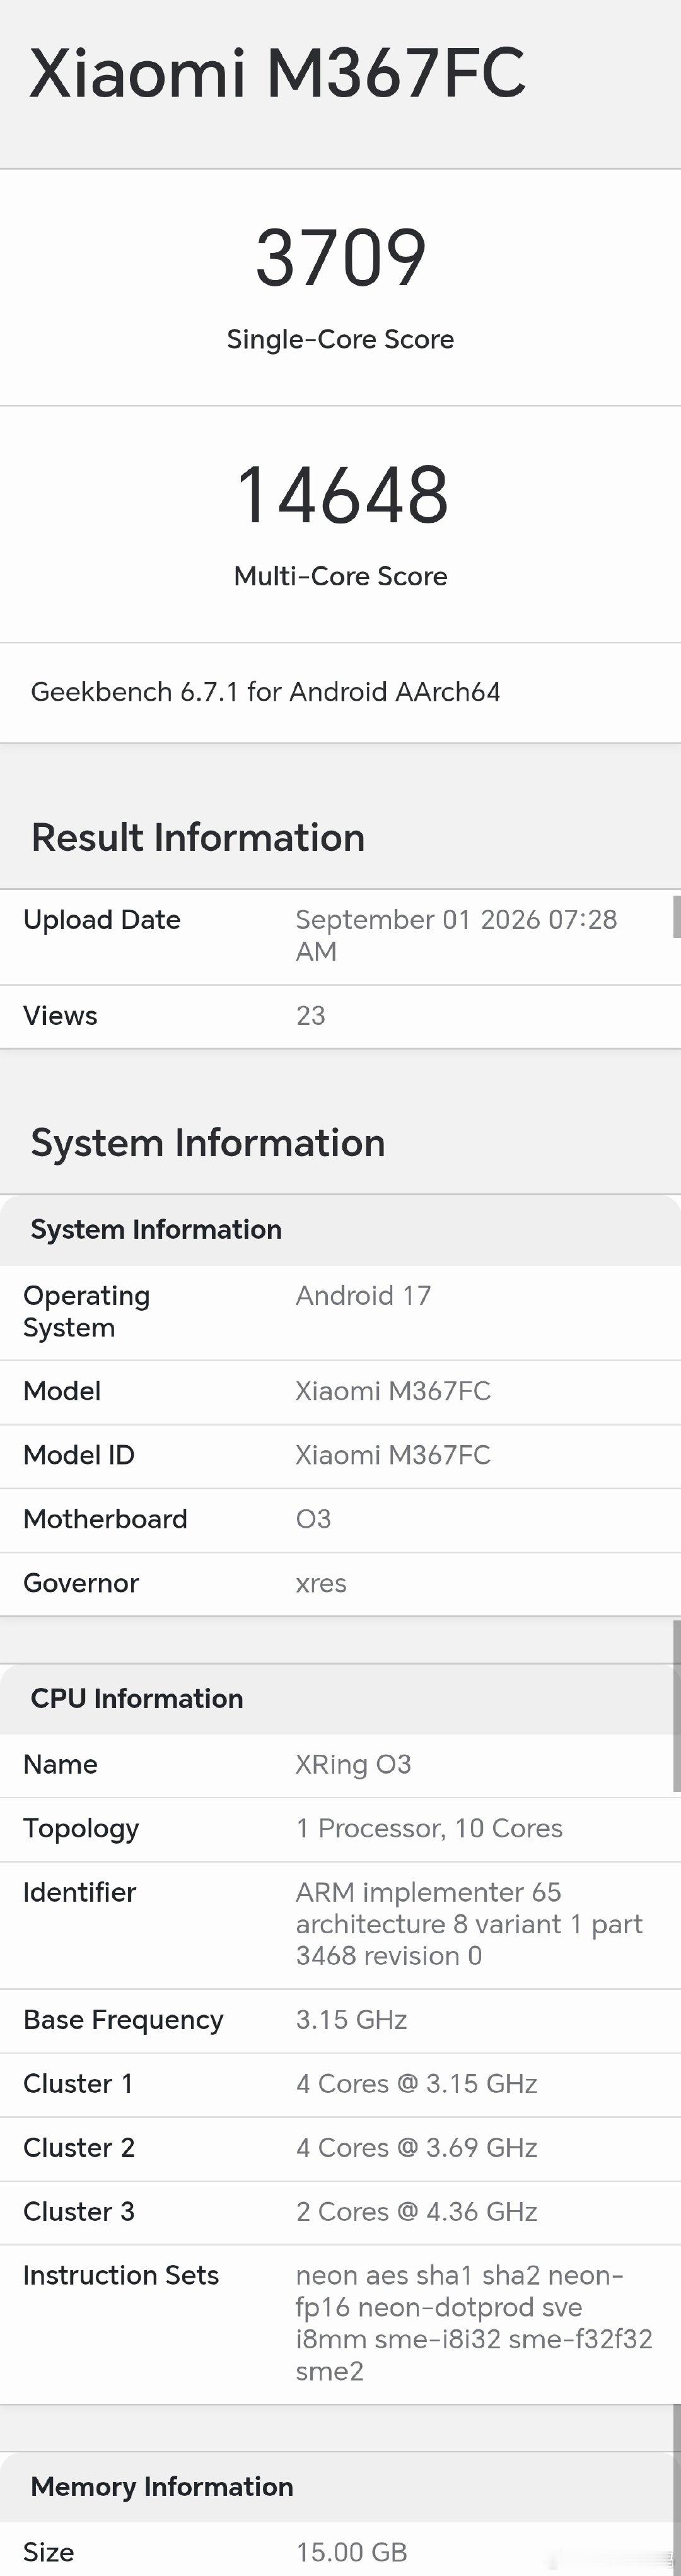The height and width of the screenshot is (2576, 681).
Task: Select Xiaomi M367FC in the Model ID row
Action: [x=393, y=1455]
